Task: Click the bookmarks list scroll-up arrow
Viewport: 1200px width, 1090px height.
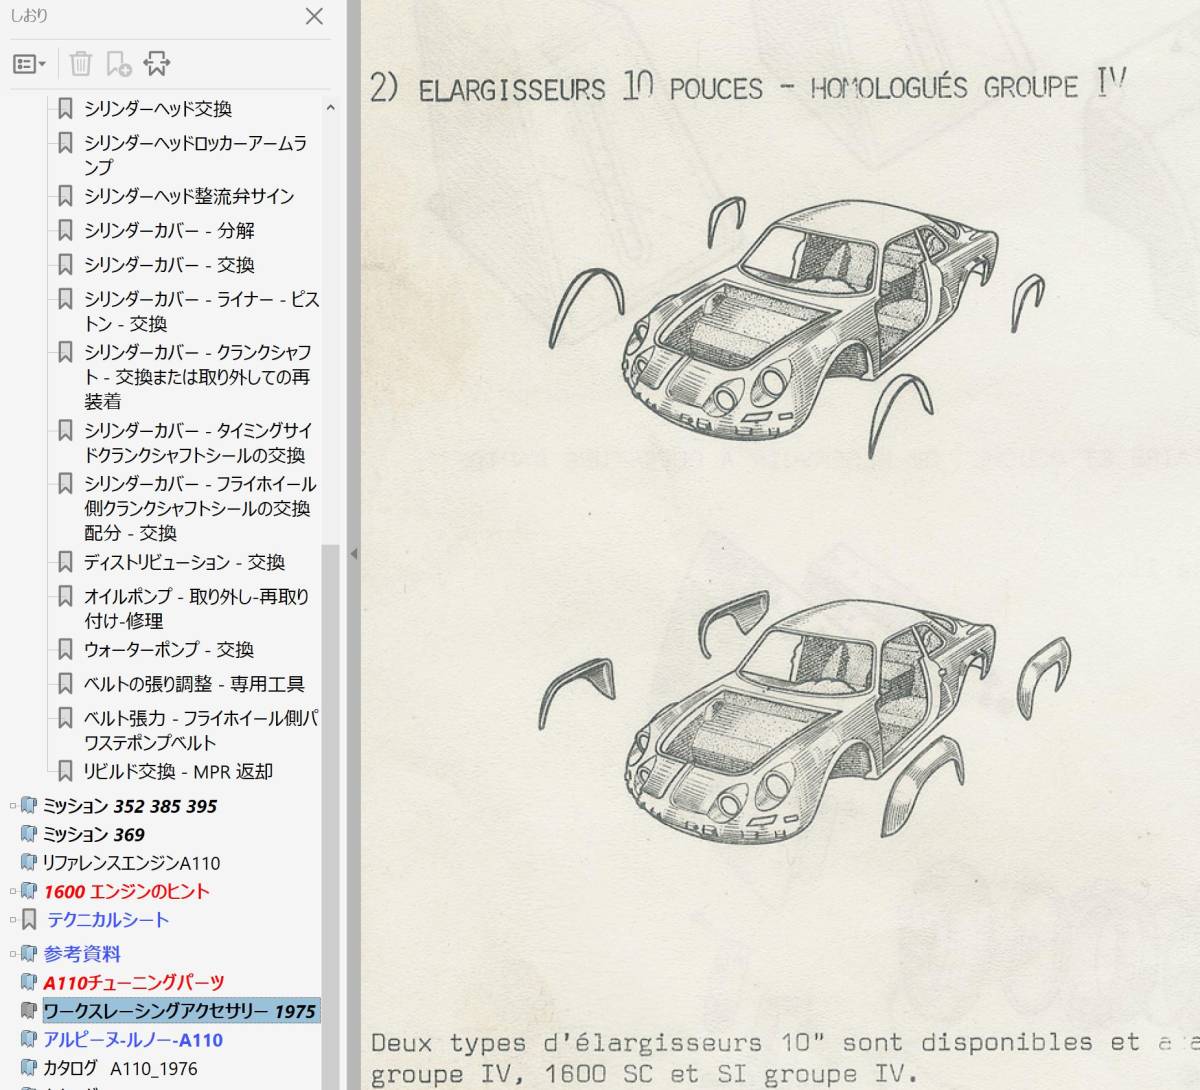Action: click(x=330, y=108)
